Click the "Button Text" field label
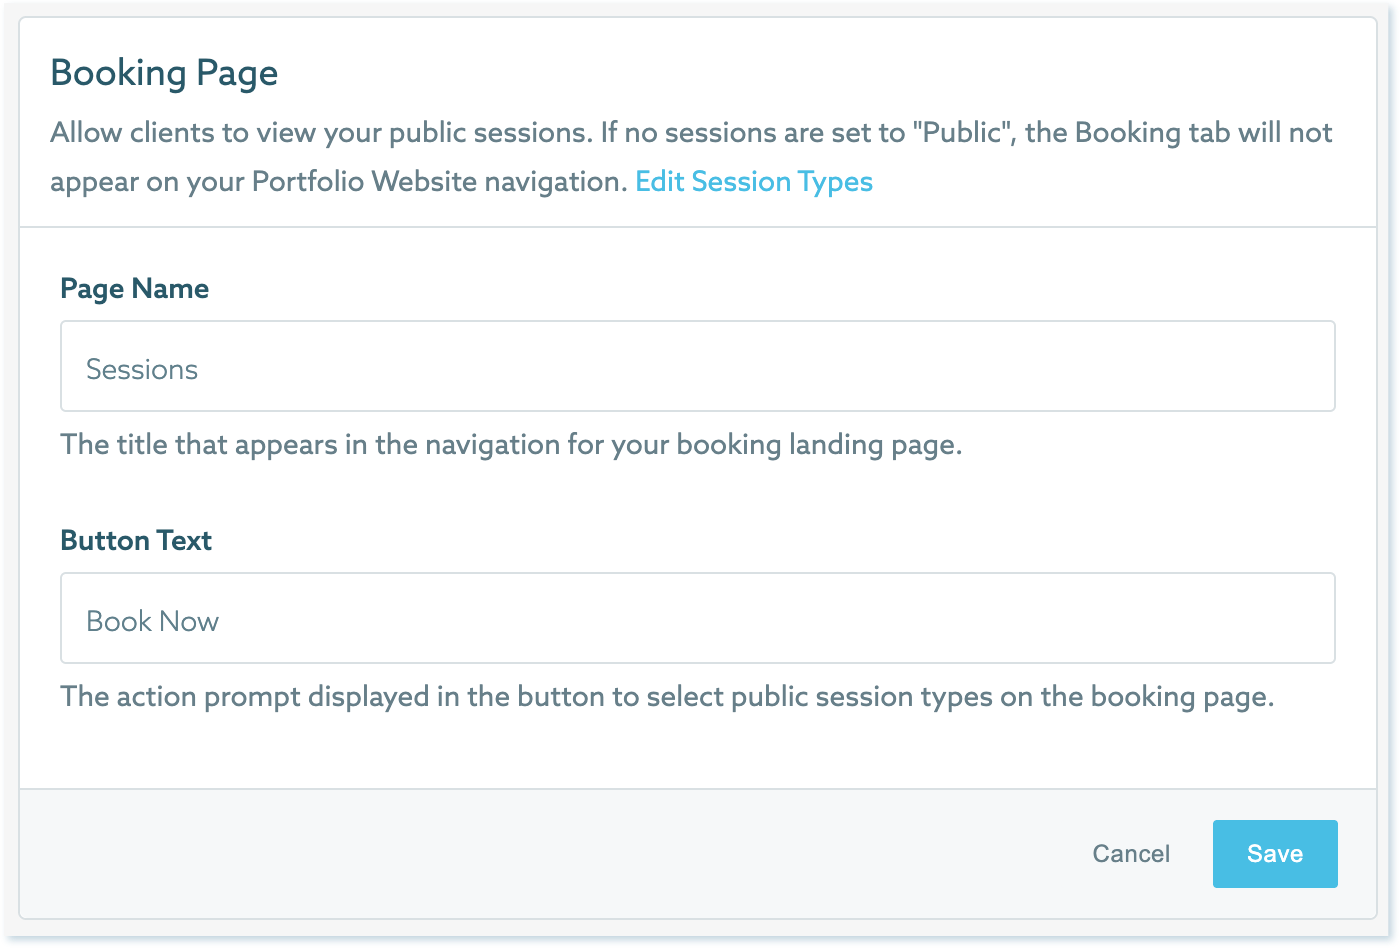The image size is (1400, 948). tap(136, 541)
